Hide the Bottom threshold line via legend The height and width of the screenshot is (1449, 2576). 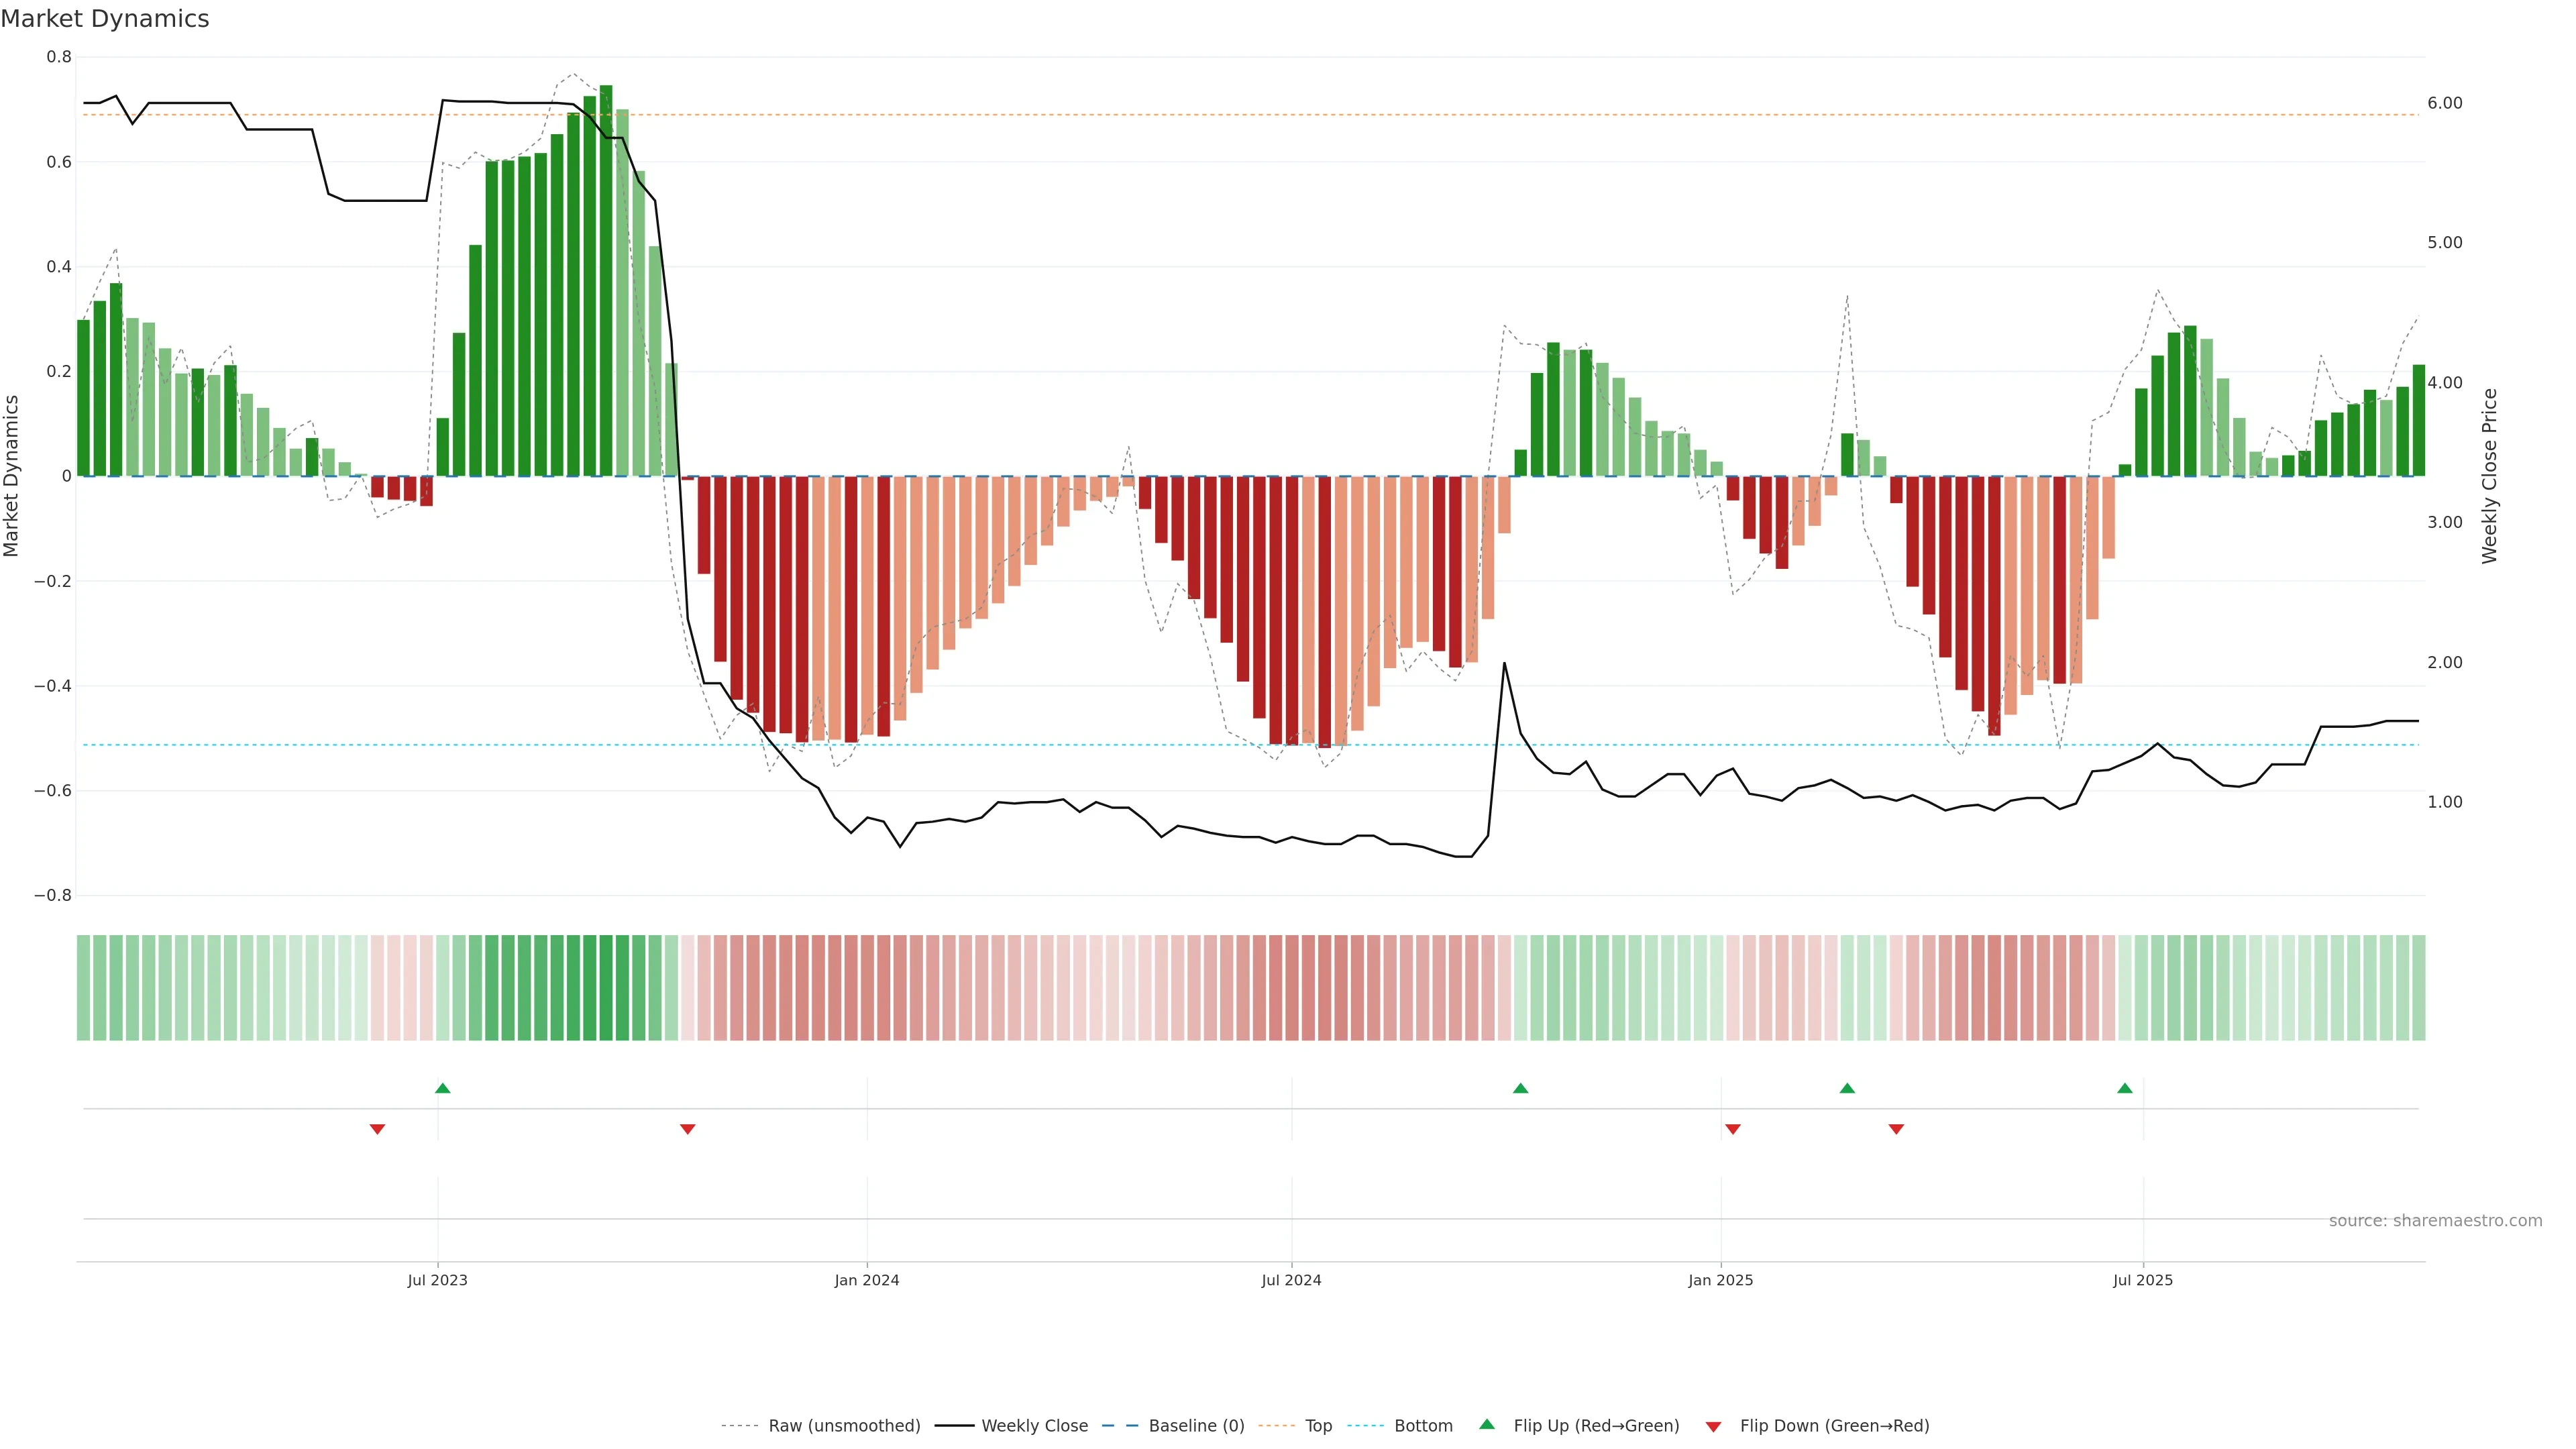pos(1423,1426)
